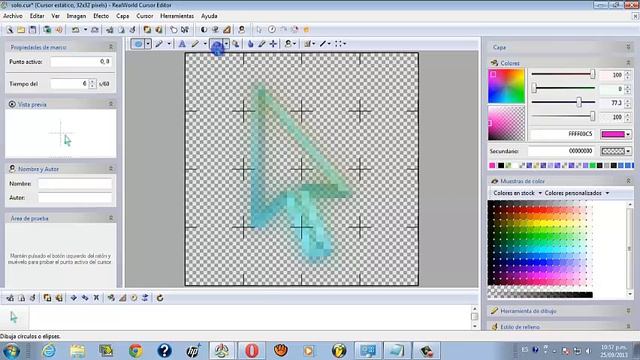Open the Secundario color dropdown

[628, 151]
